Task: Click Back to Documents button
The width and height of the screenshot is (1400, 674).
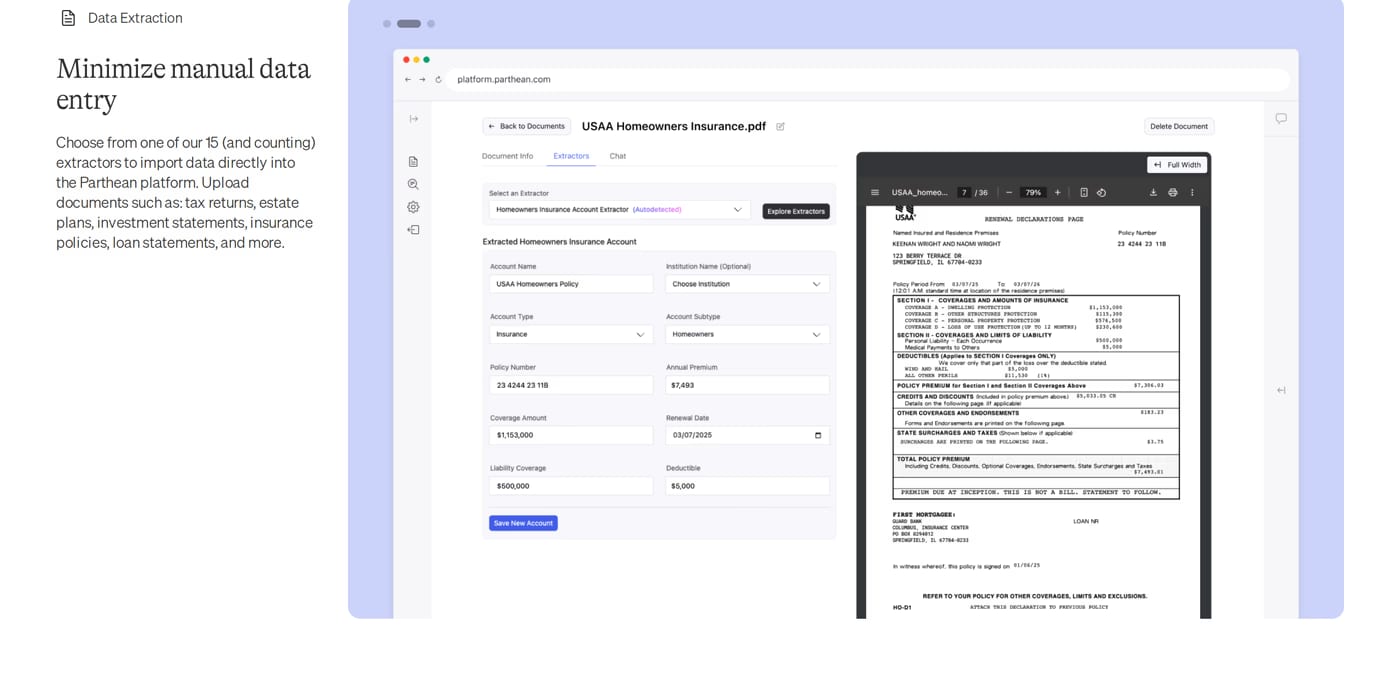Action: coord(526,126)
